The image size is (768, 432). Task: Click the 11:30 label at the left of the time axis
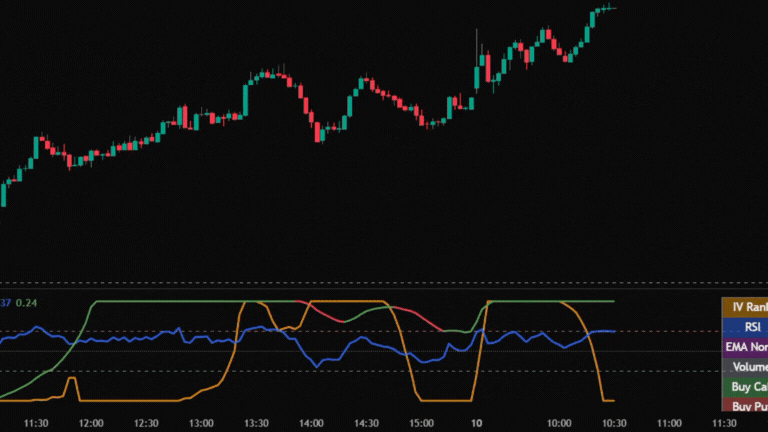(36, 423)
